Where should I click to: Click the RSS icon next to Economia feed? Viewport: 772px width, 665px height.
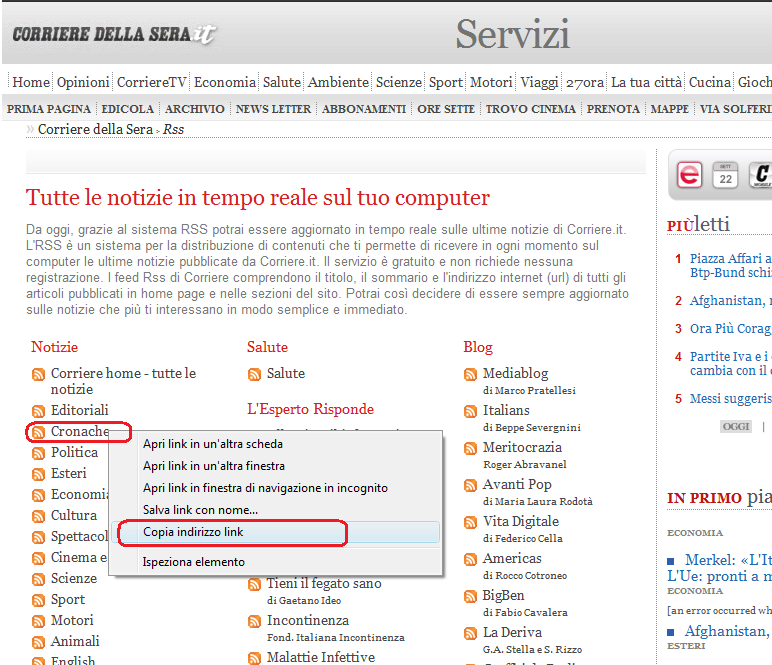(x=38, y=495)
